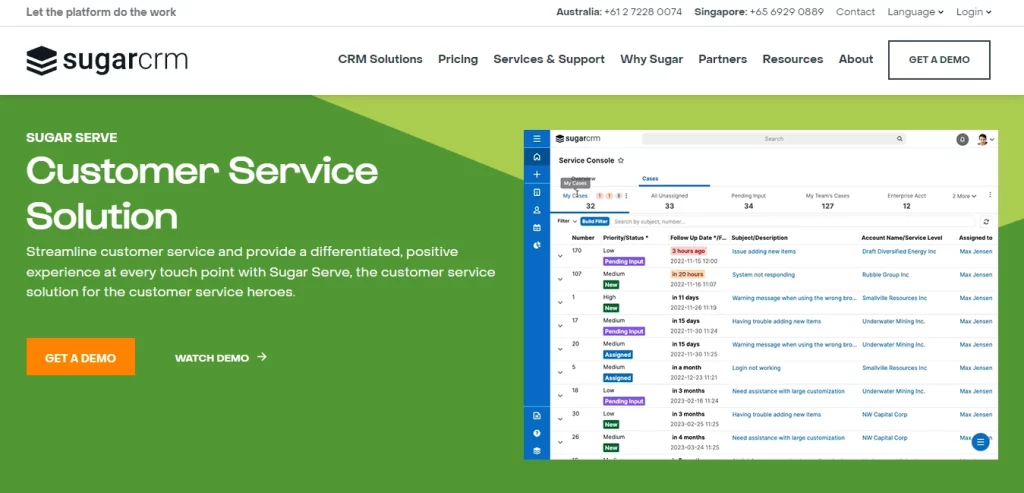Select the My Team's Cases tab

827,200
